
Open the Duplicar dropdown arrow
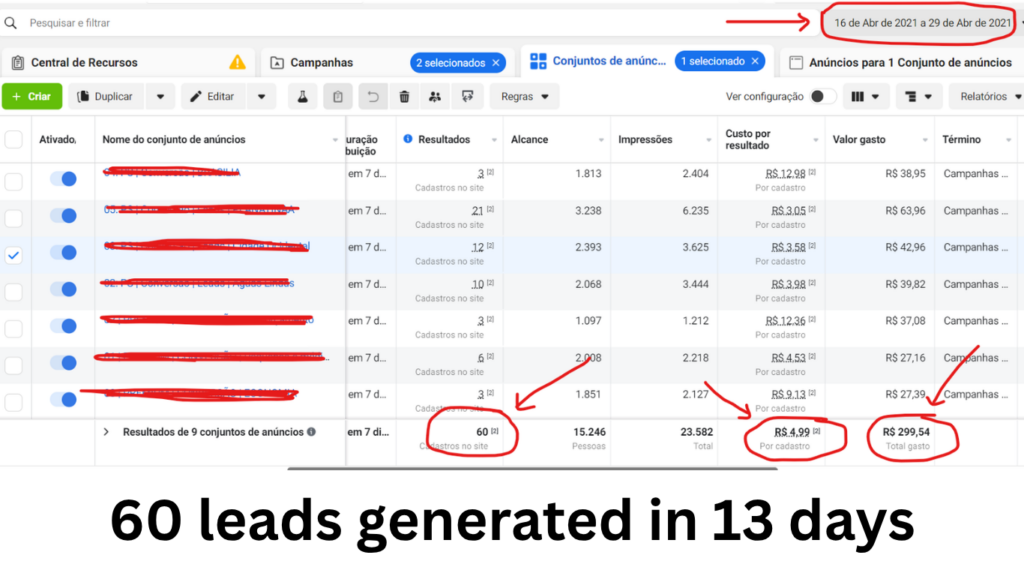point(160,97)
